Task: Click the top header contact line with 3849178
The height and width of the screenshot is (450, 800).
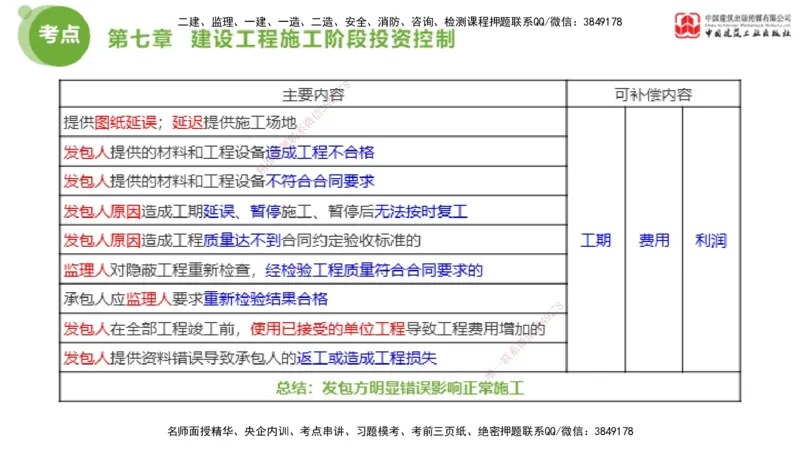Action: point(399,21)
